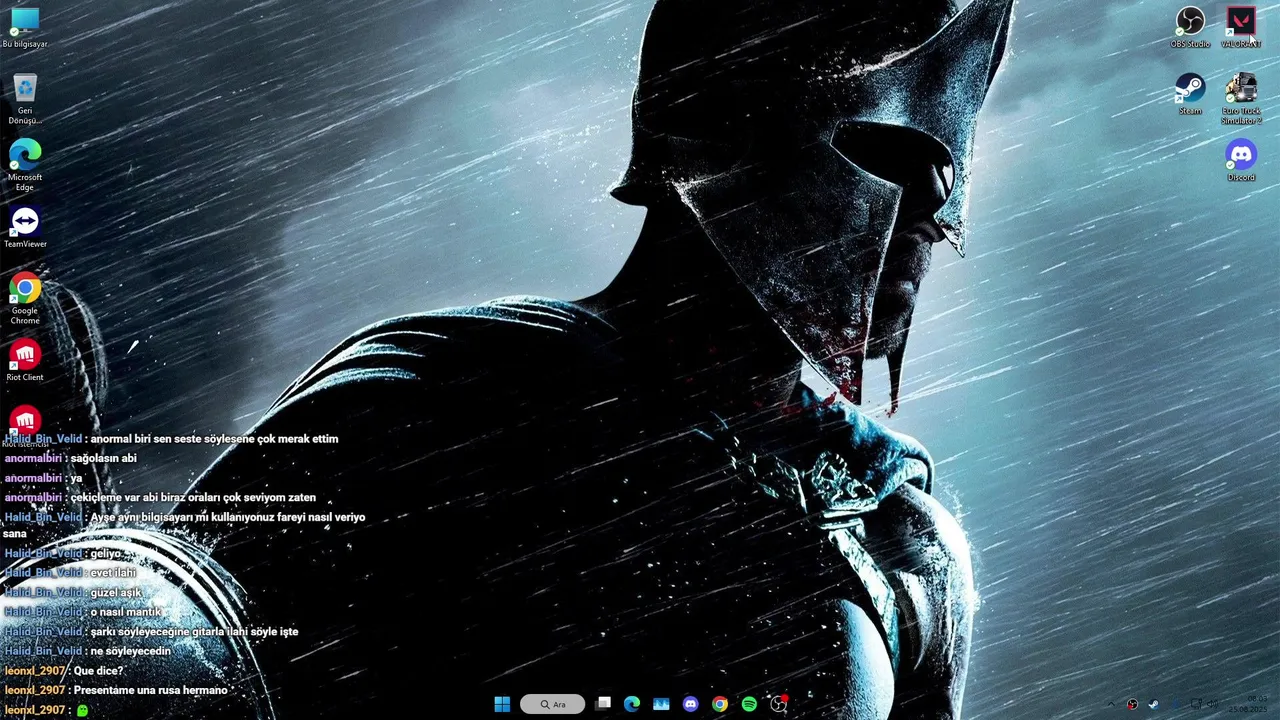Open Task View from the taskbar
This screenshot has width=1280, height=720.
603,704
